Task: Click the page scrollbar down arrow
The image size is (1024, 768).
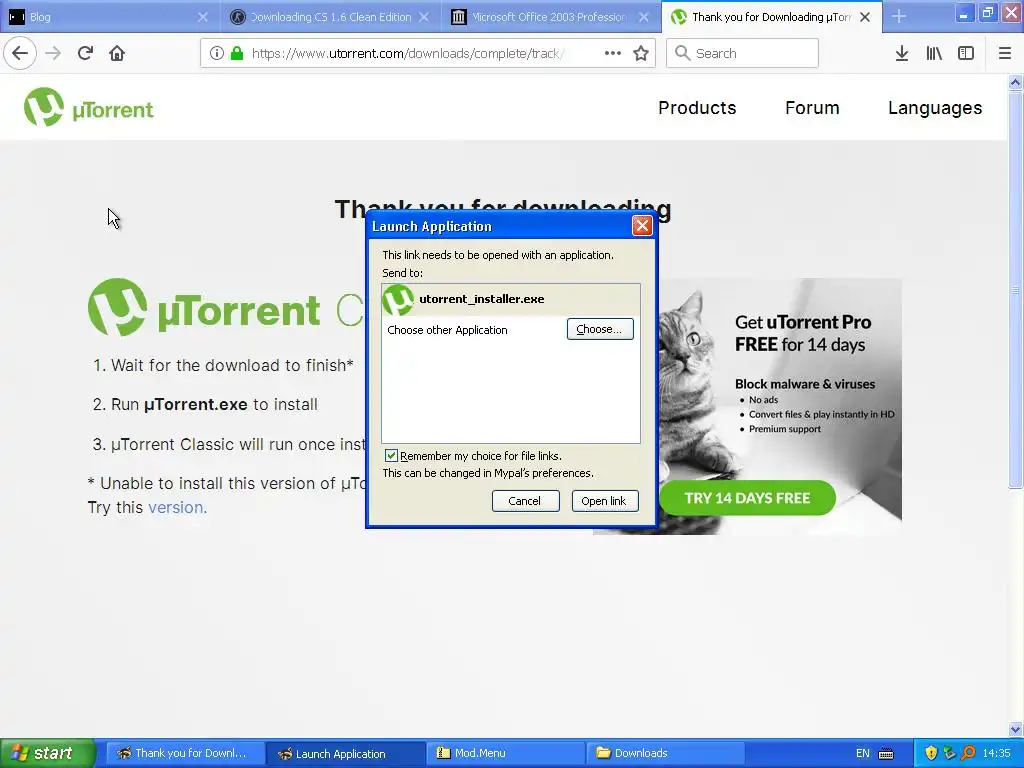Action: [x=1015, y=729]
